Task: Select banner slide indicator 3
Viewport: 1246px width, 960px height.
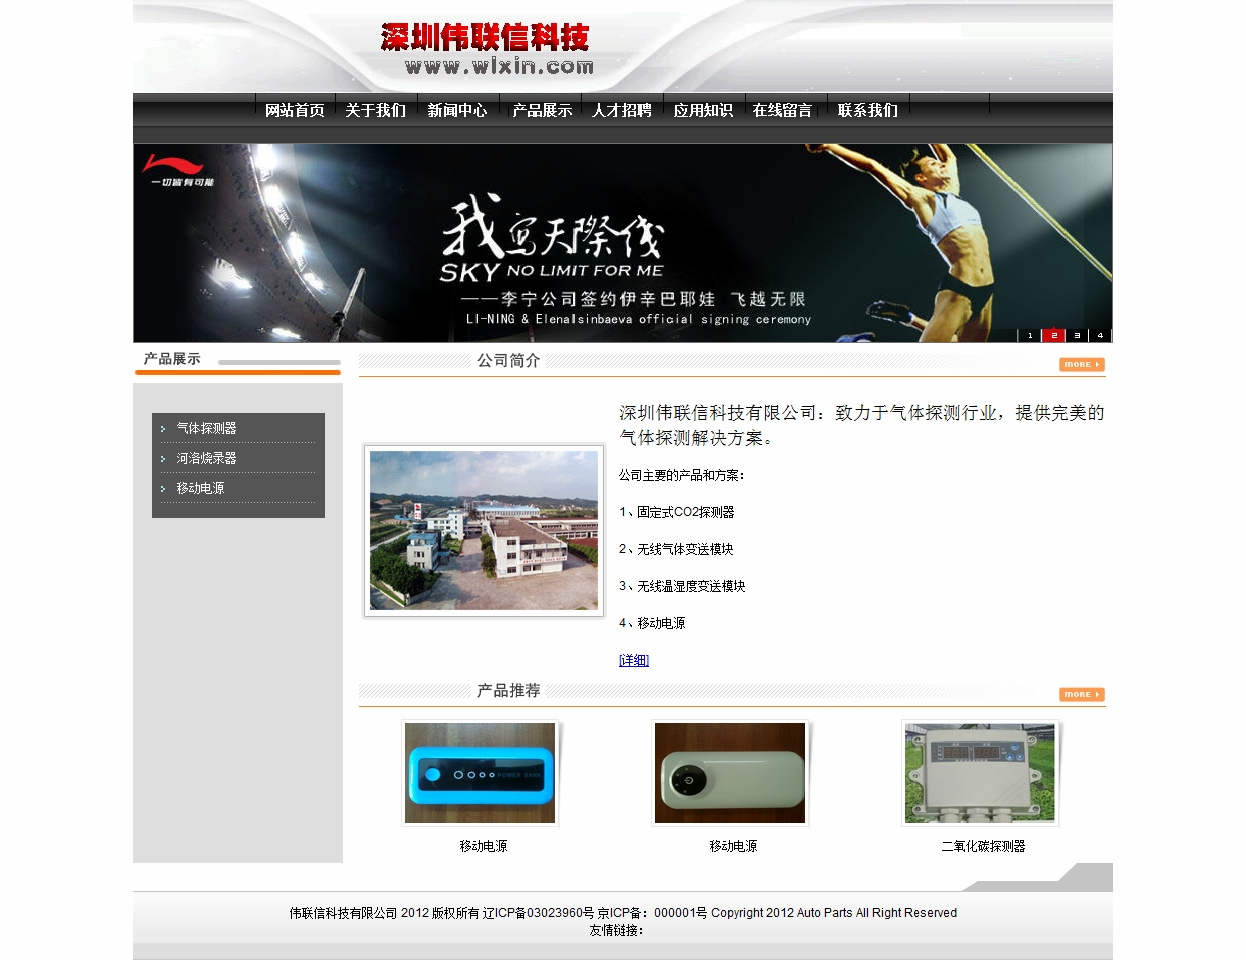Action: pos(1077,335)
